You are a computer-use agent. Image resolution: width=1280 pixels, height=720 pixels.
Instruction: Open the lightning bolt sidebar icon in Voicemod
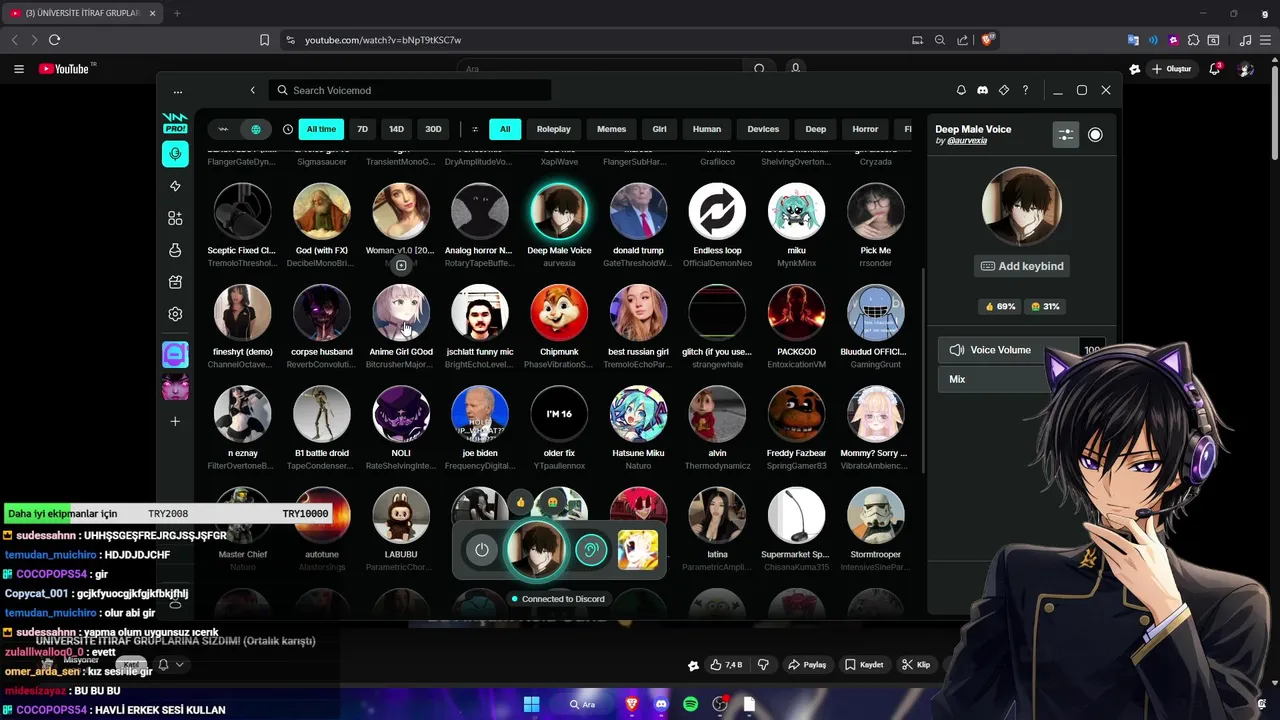click(x=175, y=186)
